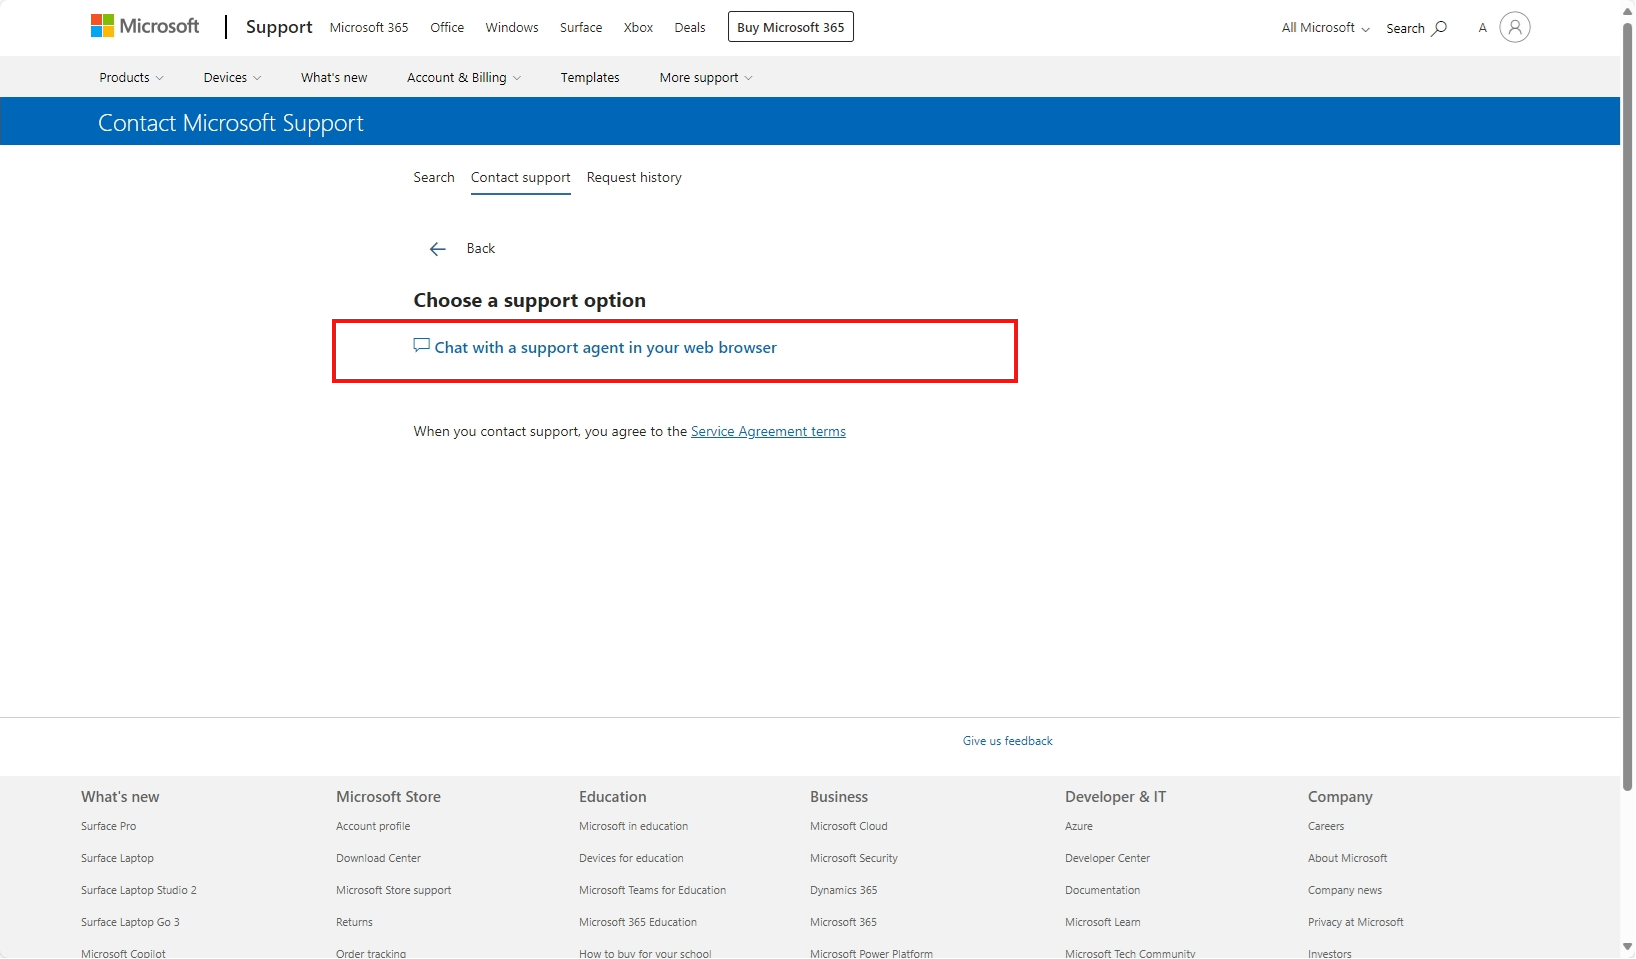Open Microsoft Teams for Education link
Screen dimensions: 1636x959
[653, 890]
